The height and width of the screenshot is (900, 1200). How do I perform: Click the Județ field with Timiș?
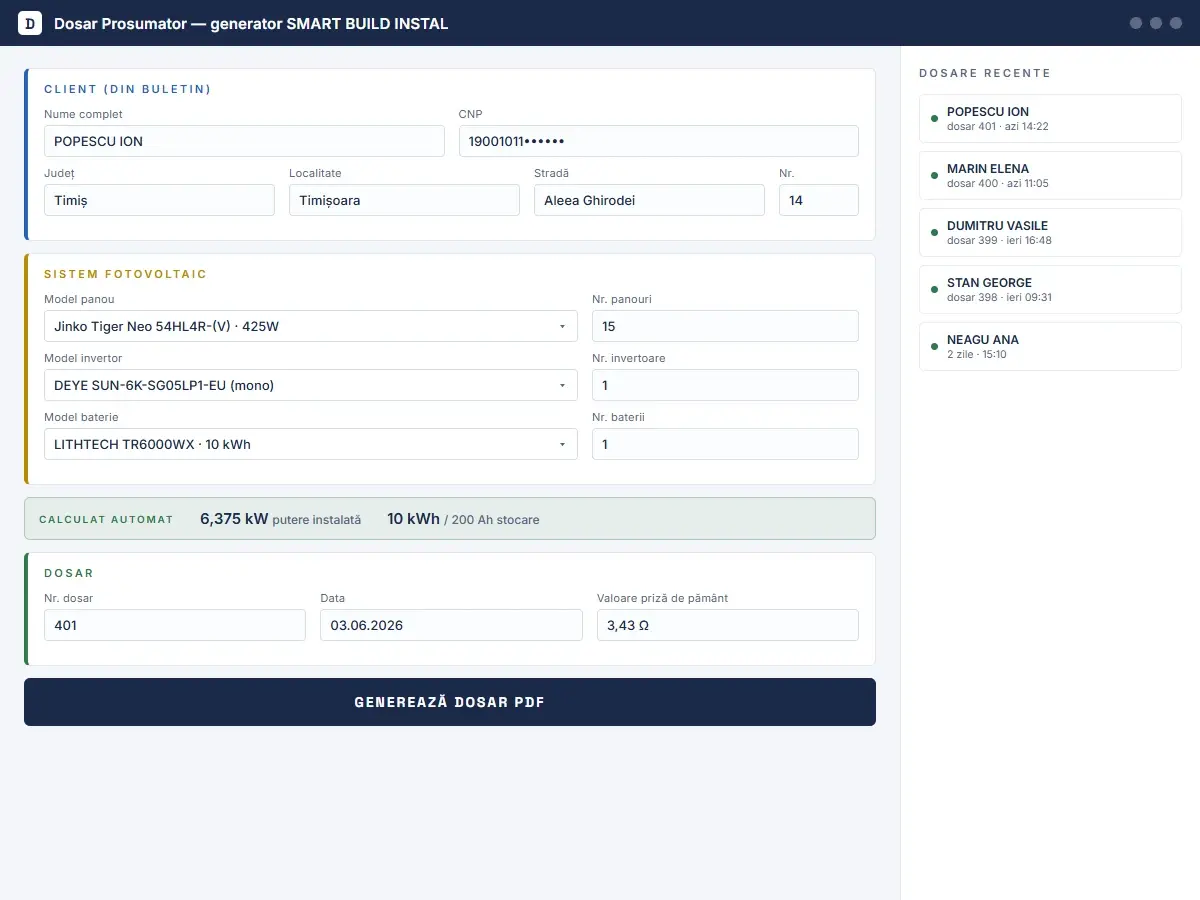tap(159, 200)
